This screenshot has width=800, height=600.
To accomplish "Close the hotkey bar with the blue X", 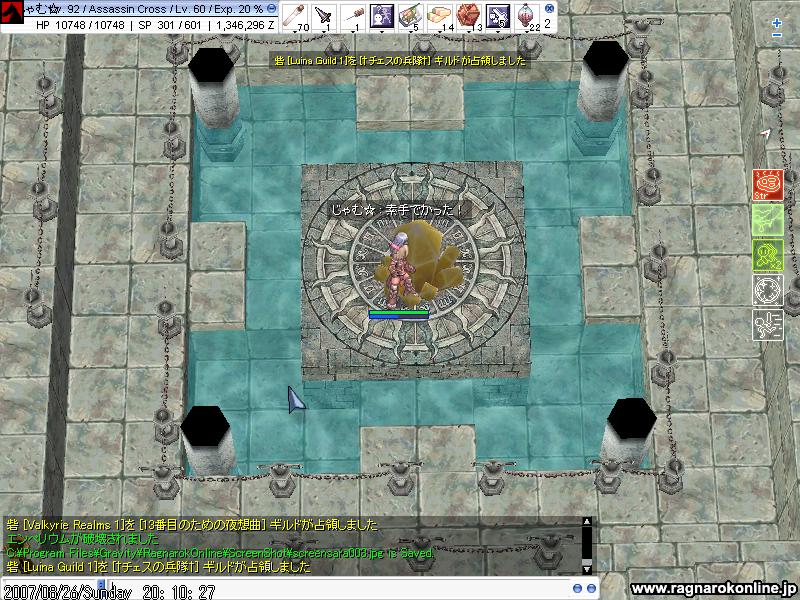I will (549, 8).
